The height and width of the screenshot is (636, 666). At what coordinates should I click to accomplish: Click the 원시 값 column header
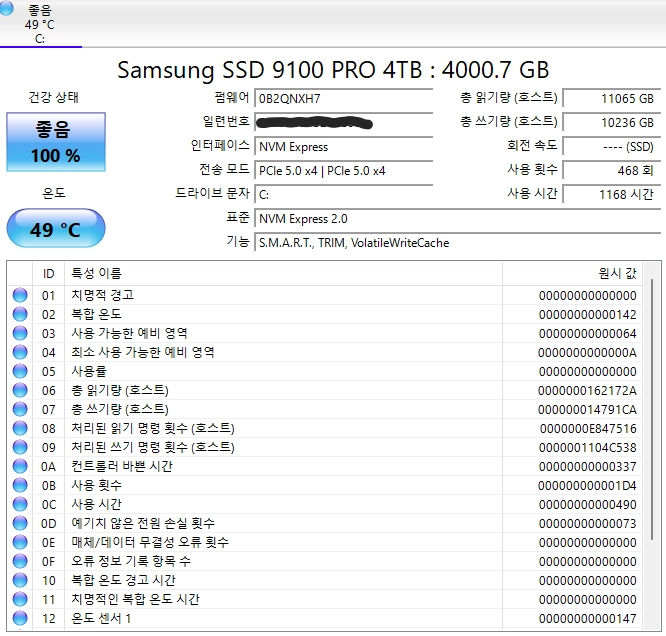573,274
